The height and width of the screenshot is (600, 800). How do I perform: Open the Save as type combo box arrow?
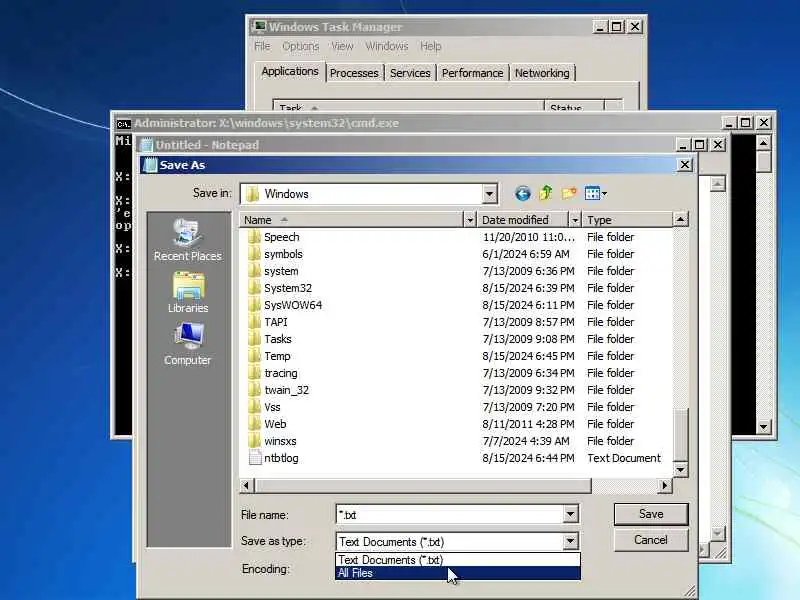[570, 541]
